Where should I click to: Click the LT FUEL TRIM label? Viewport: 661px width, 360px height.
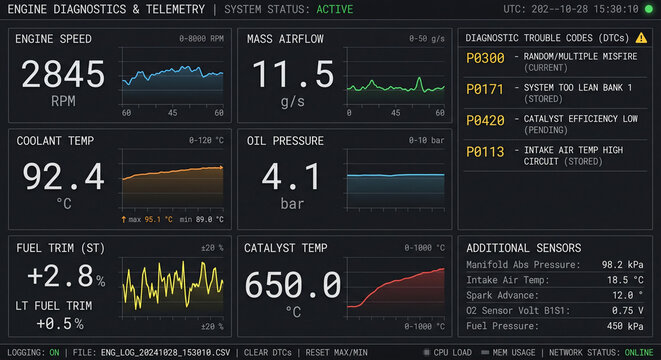(54, 306)
